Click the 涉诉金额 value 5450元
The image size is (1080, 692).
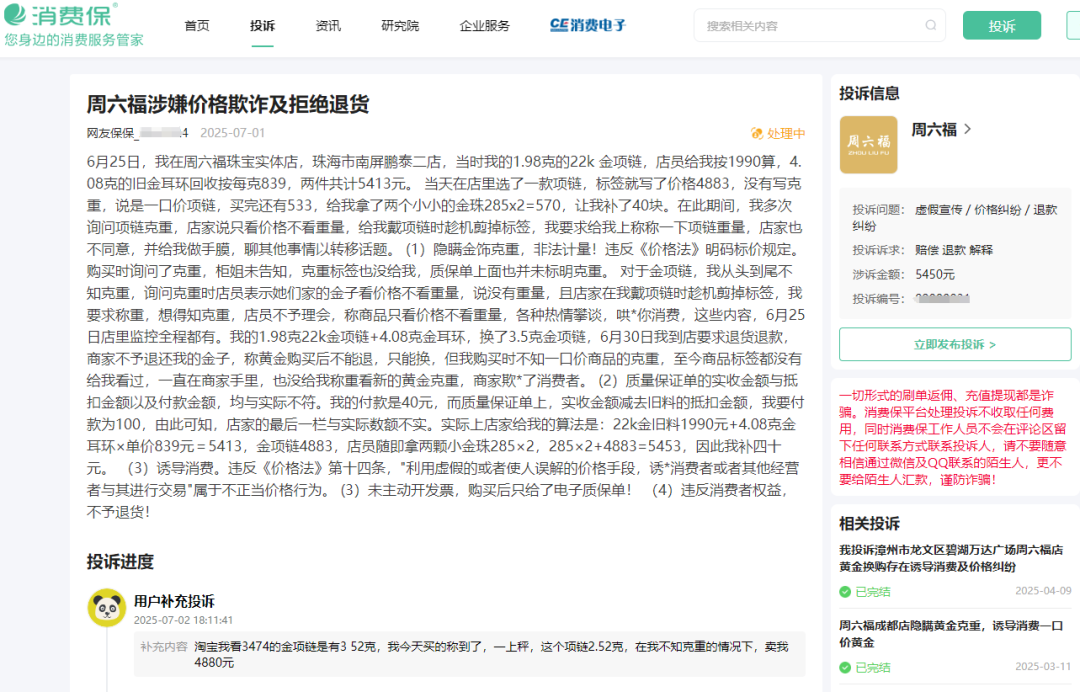[935, 274]
